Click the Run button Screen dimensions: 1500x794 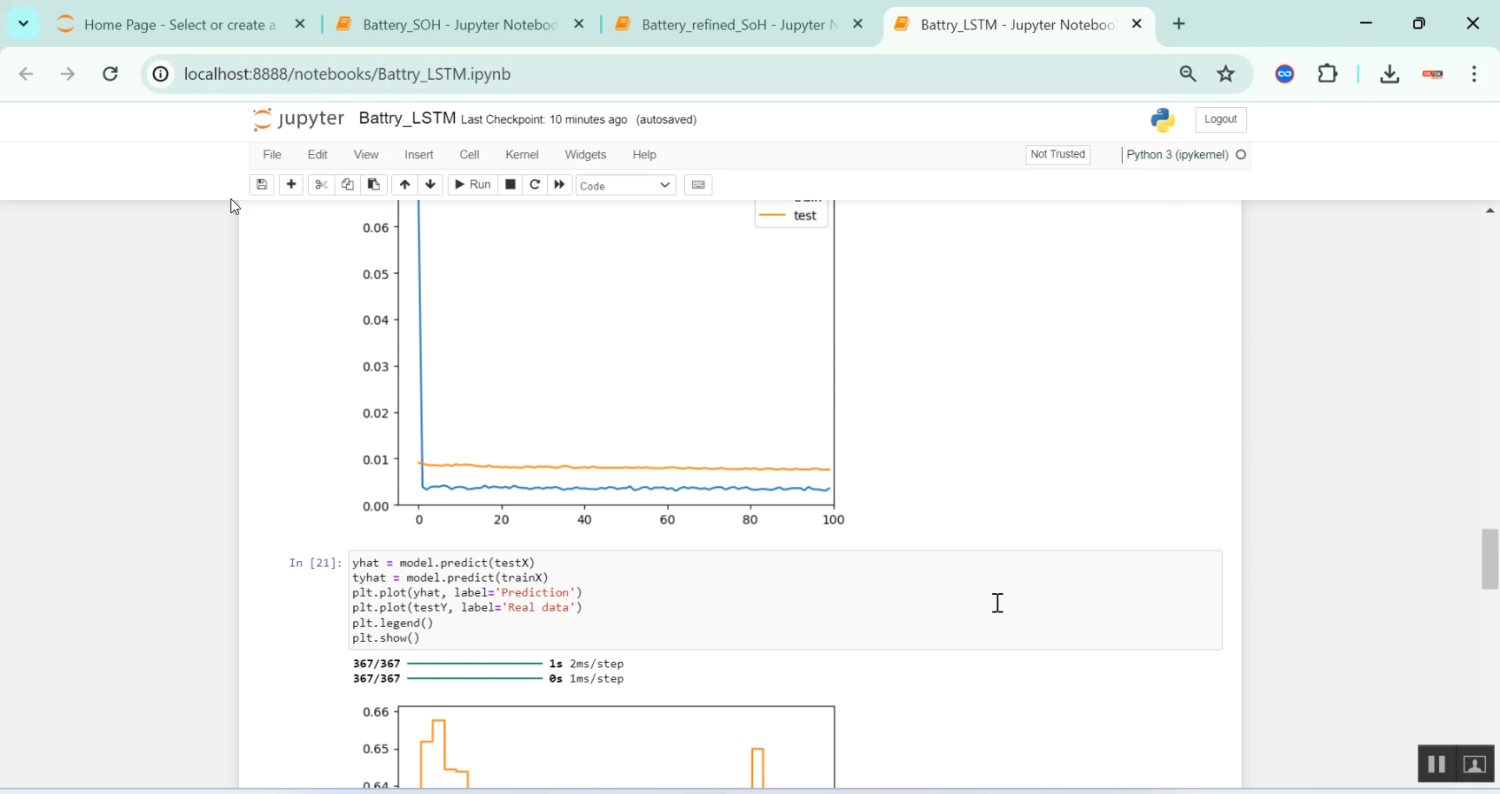pyautogui.click(x=472, y=185)
